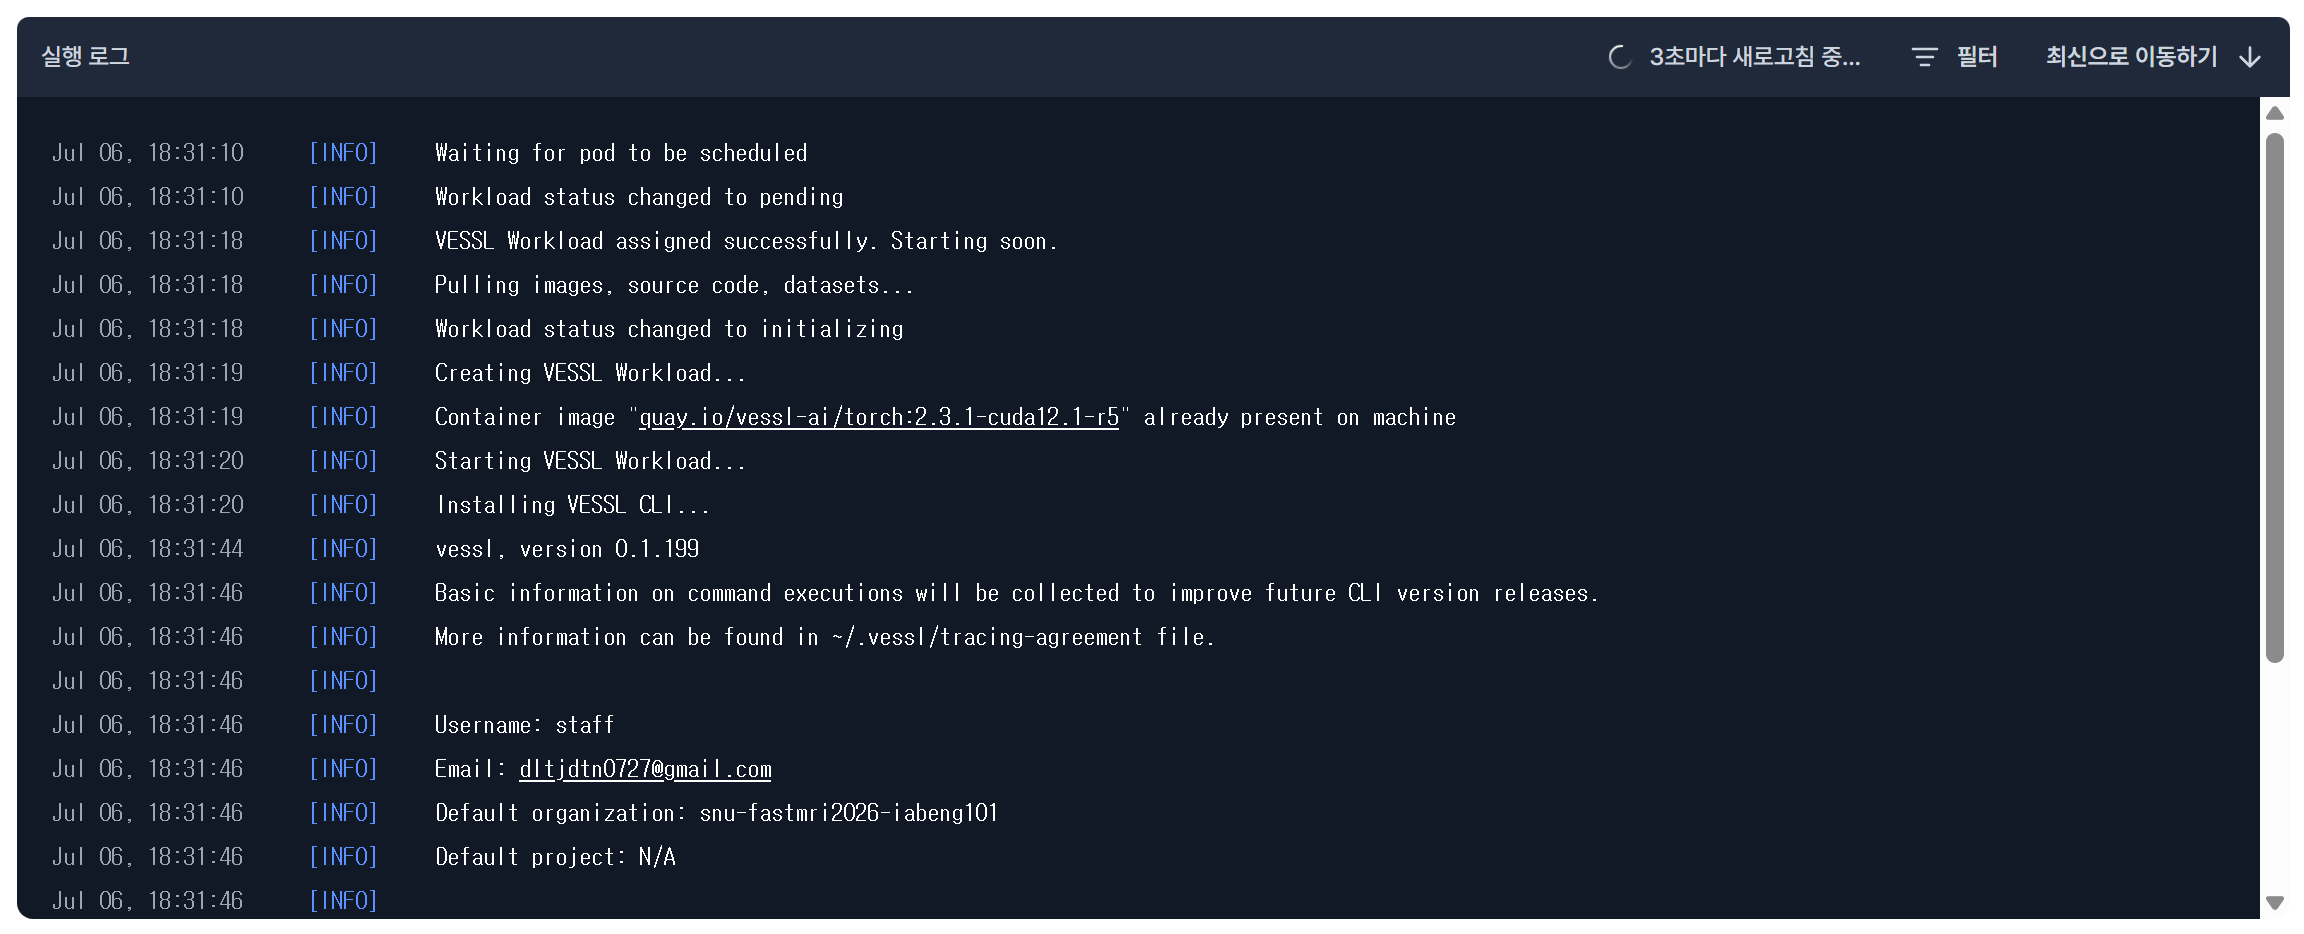The height and width of the screenshot is (934, 2304).
Task: Select the 'Default organization' log line
Action: pos(716,813)
